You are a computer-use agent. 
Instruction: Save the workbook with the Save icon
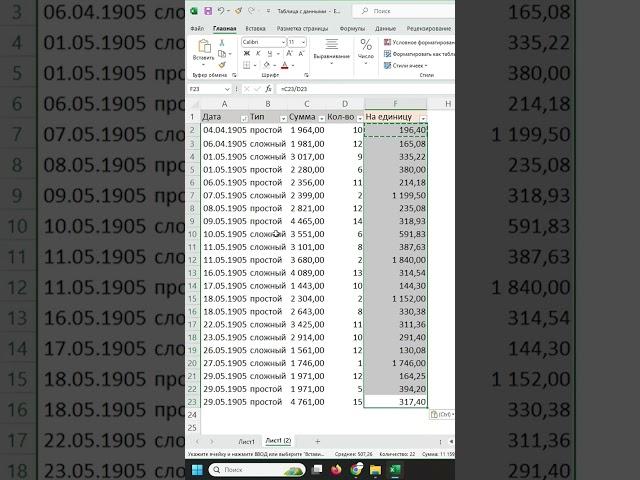tap(208, 11)
